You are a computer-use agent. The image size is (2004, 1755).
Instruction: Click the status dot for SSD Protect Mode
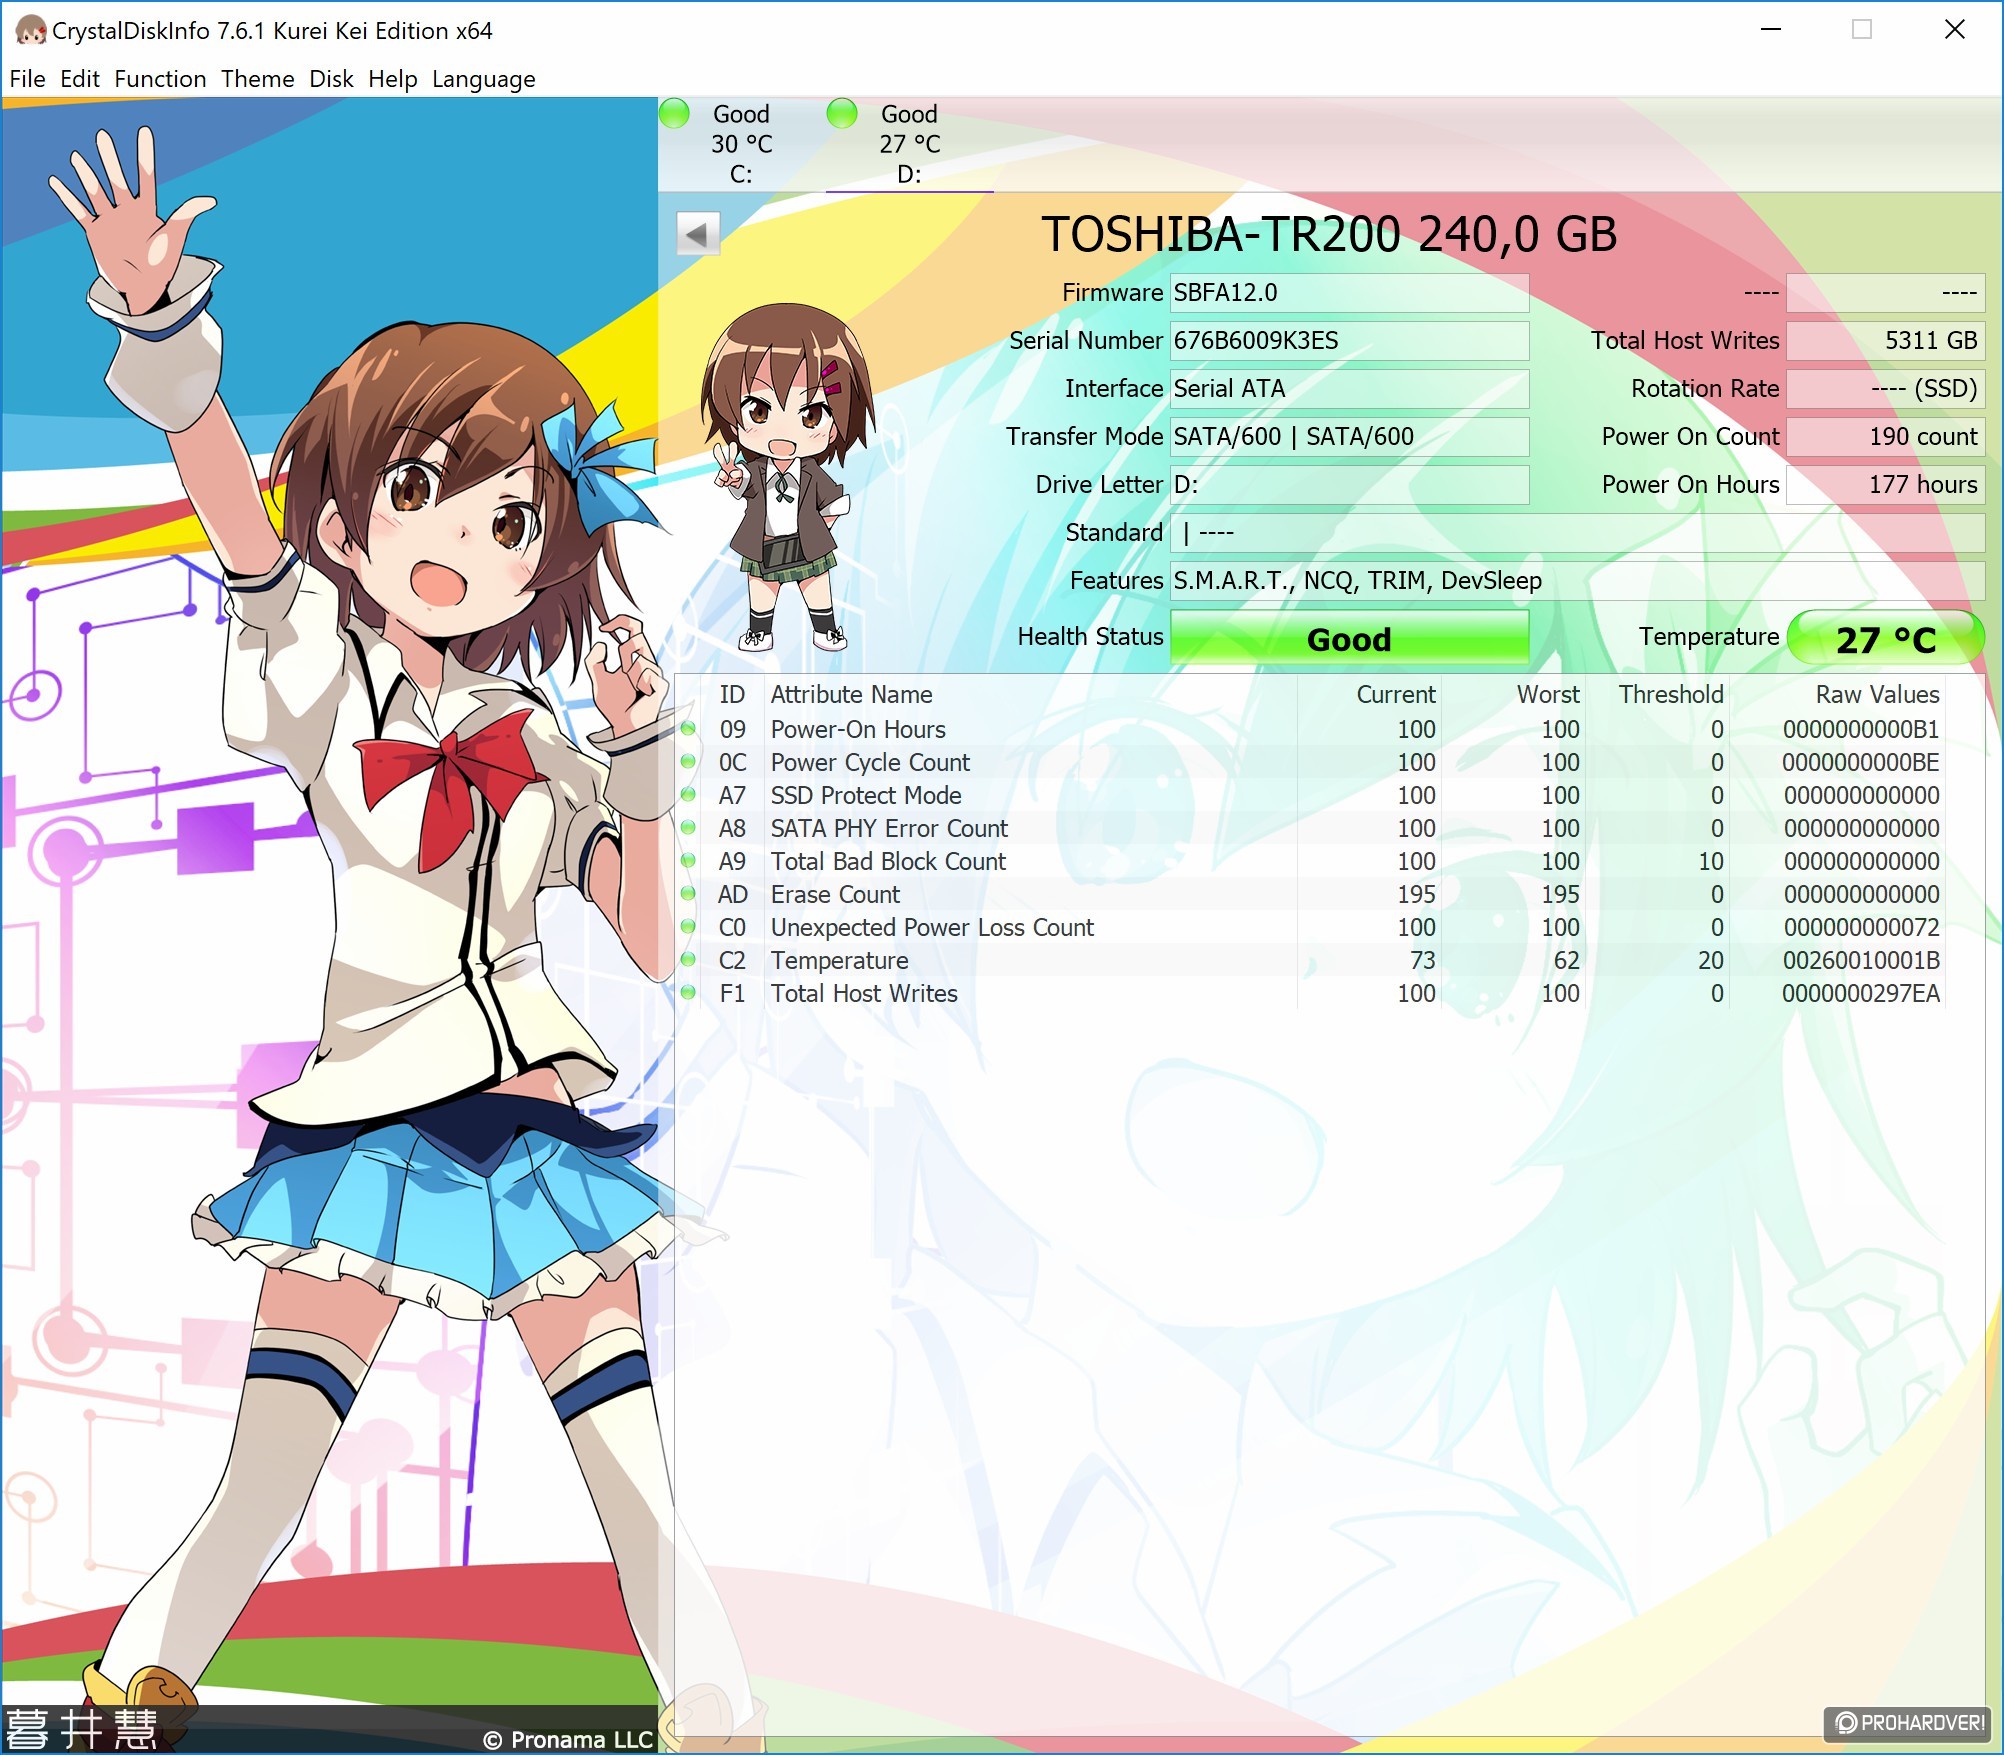pos(688,795)
